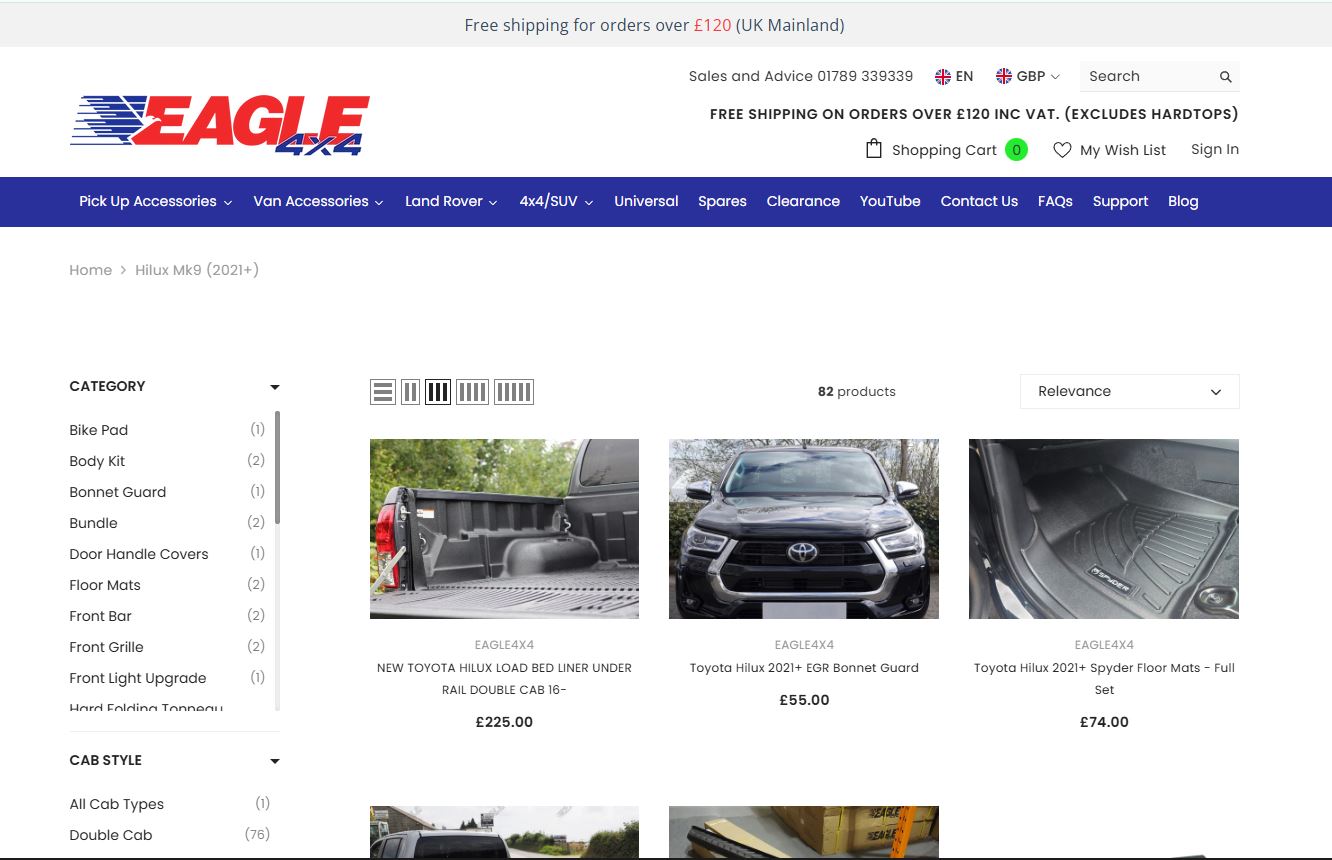Screen dimensions: 1332x860
Task: Click the green cart count badge
Action: point(1016,150)
